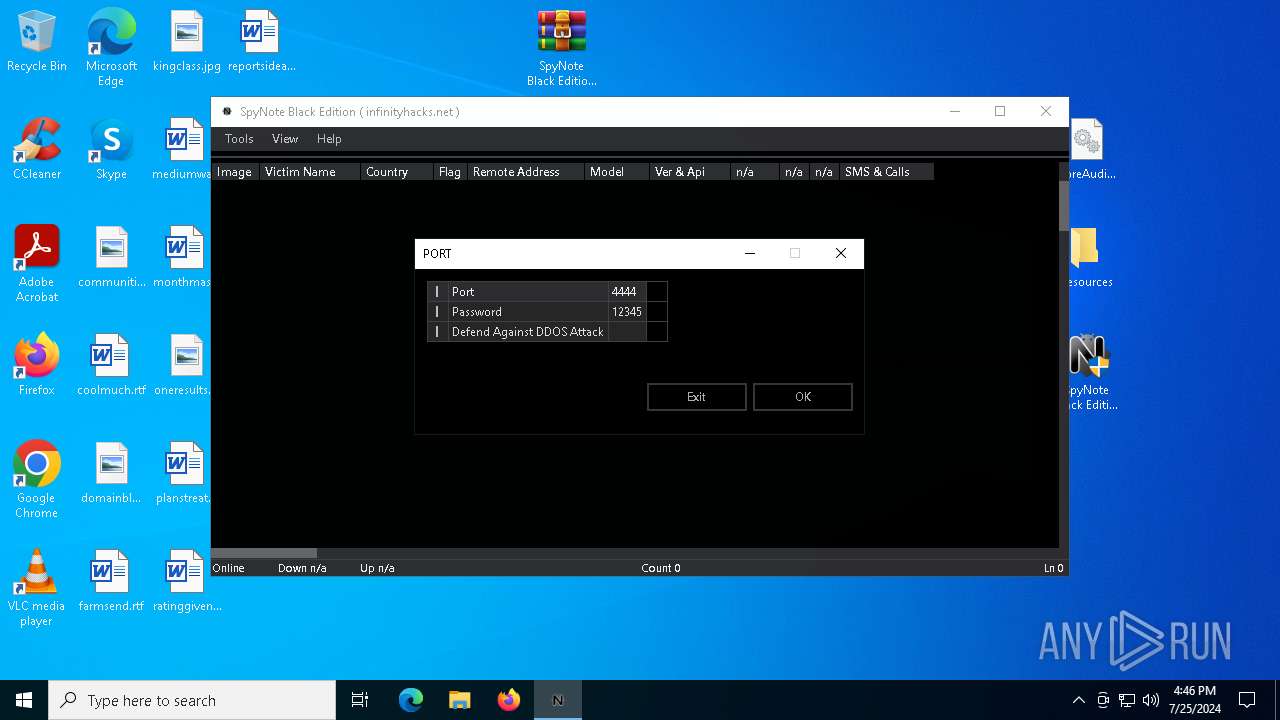1280x720 pixels.
Task: Click the Port value field 4444
Action: 627,292
